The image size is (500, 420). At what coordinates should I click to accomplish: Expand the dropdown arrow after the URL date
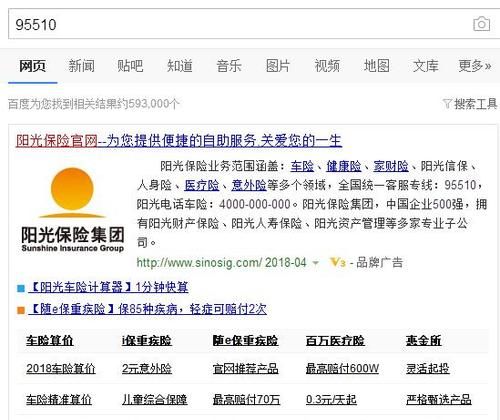(x=315, y=263)
